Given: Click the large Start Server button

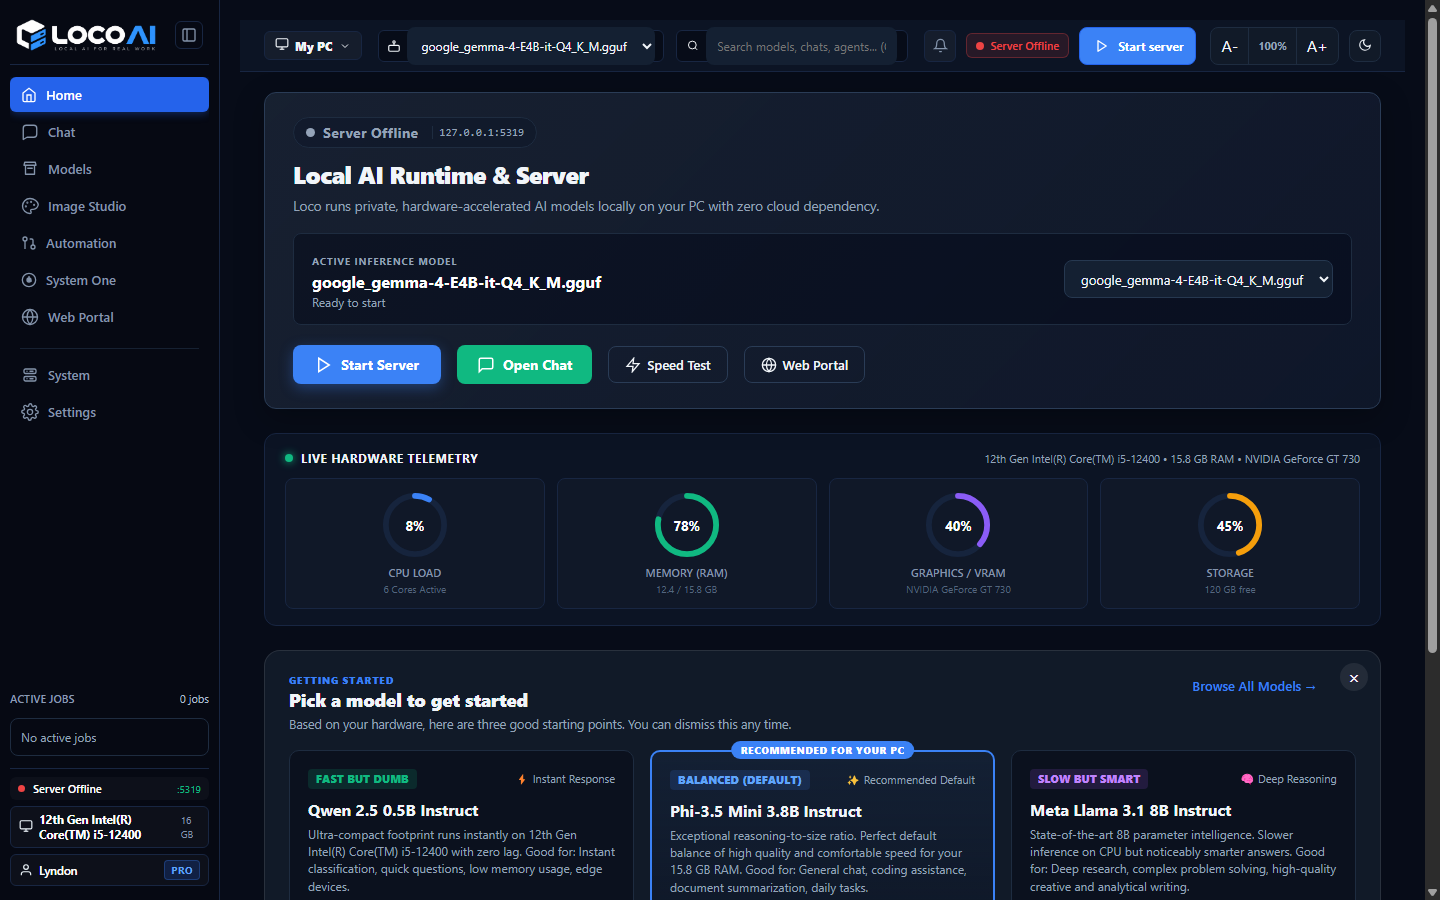Looking at the screenshot, I should [x=367, y=365].
